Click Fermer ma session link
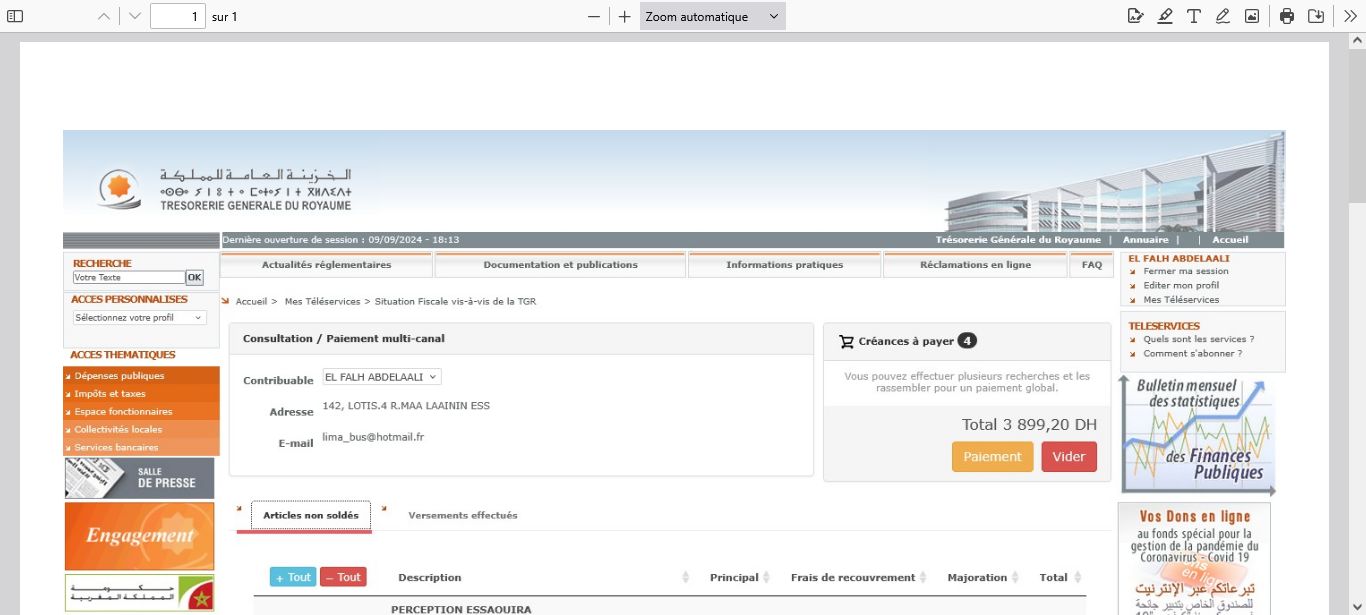 [1186, 271]
